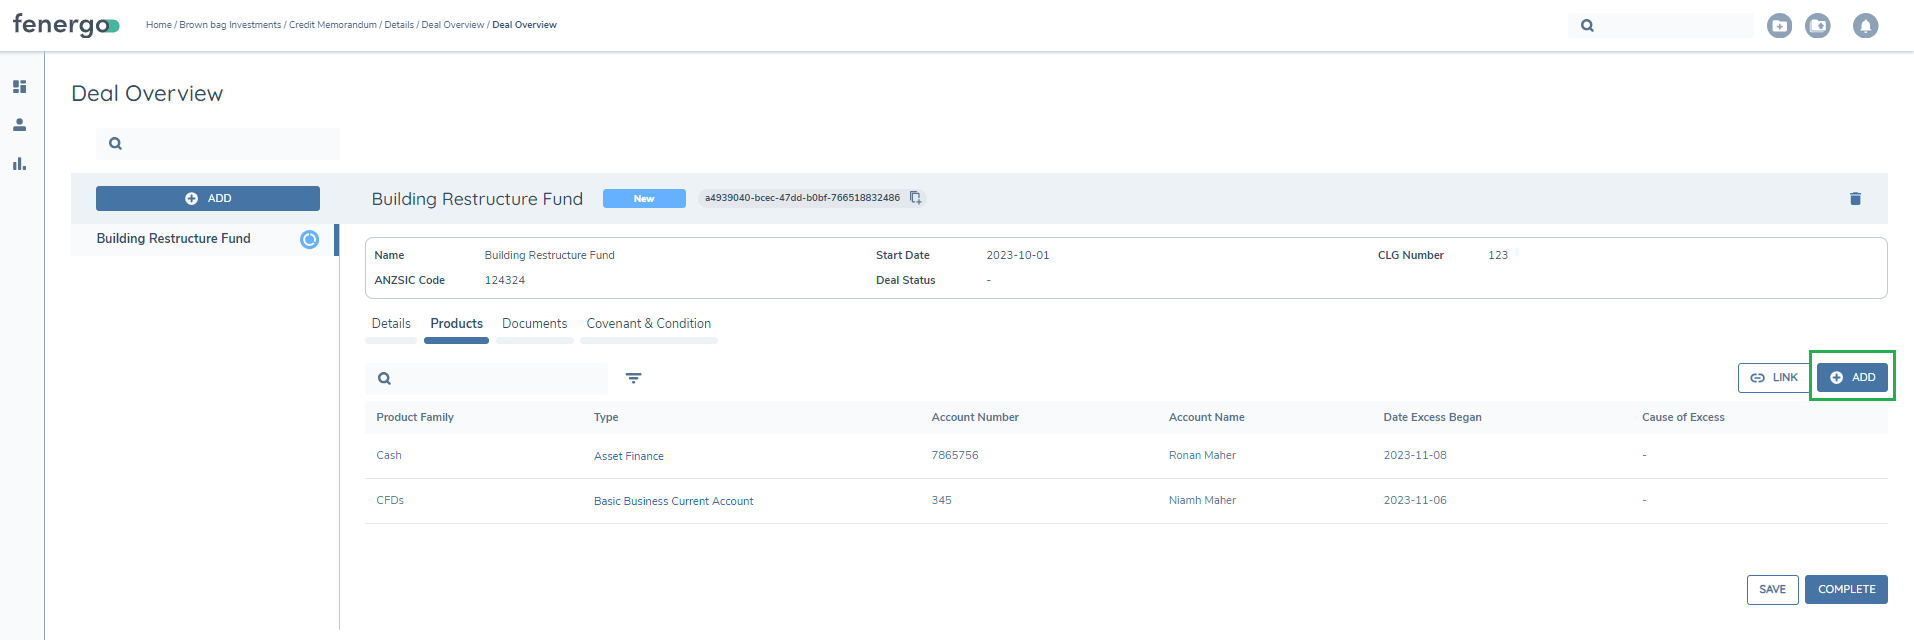Open the bar chart reports icon
The width and height of the screenshot is (1914, 640).
coord(19,164)
